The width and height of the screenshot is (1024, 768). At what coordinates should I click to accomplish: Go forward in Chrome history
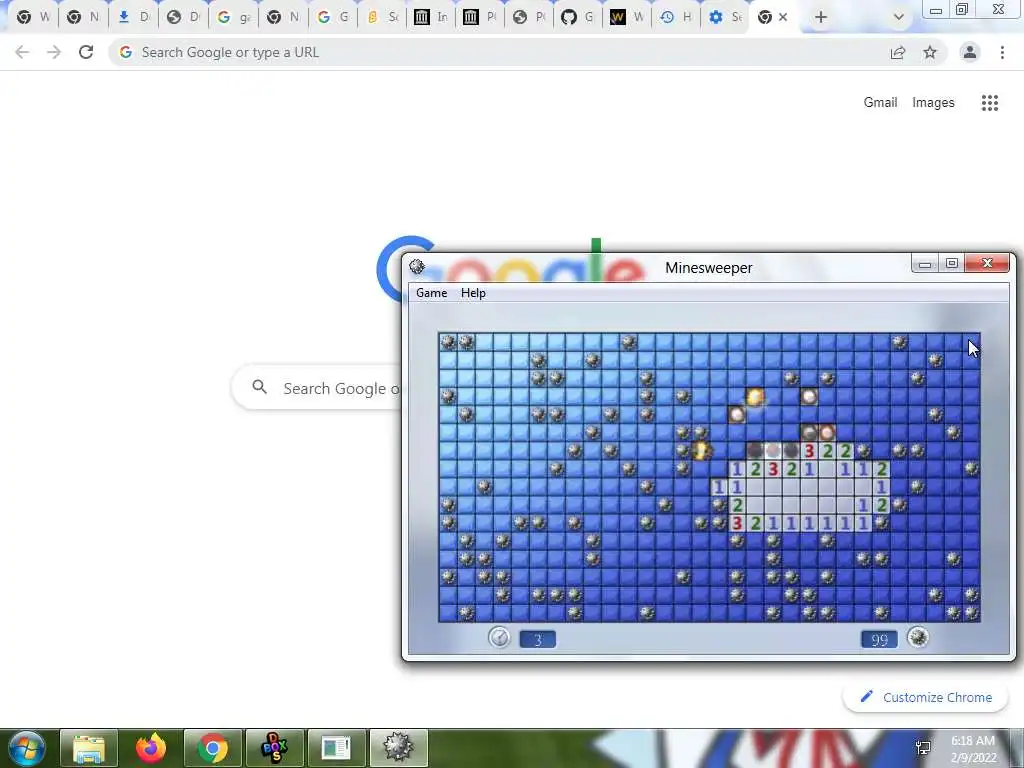(54, 52)
